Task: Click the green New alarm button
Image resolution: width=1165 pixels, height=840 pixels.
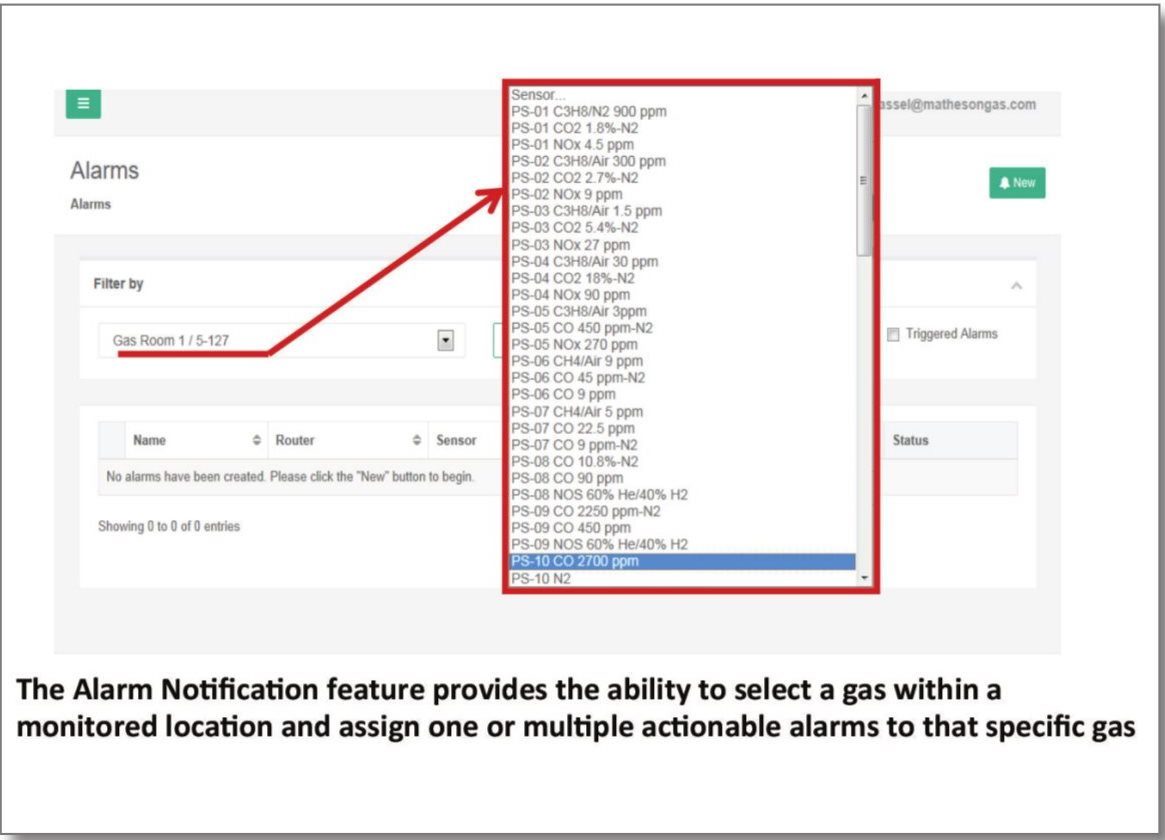Action: click(1016, 183)
